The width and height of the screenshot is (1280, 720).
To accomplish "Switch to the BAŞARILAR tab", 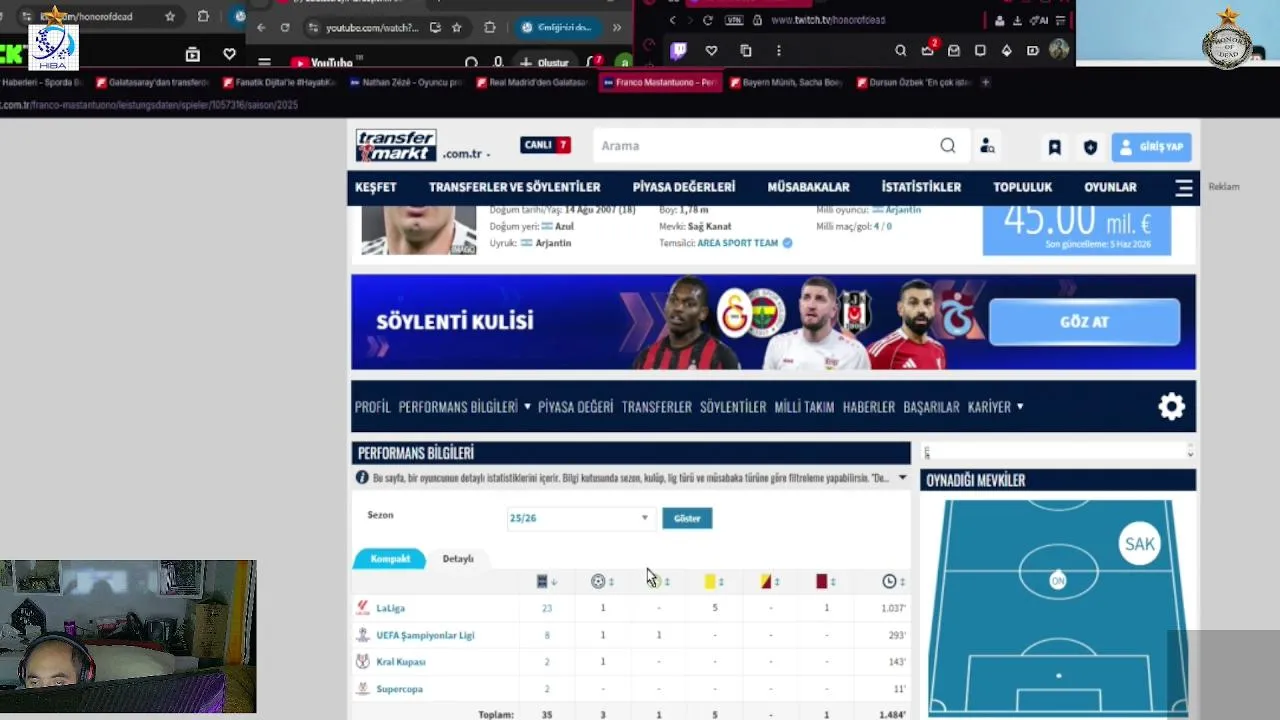I will pyautogui.click(x=931, y=407).
